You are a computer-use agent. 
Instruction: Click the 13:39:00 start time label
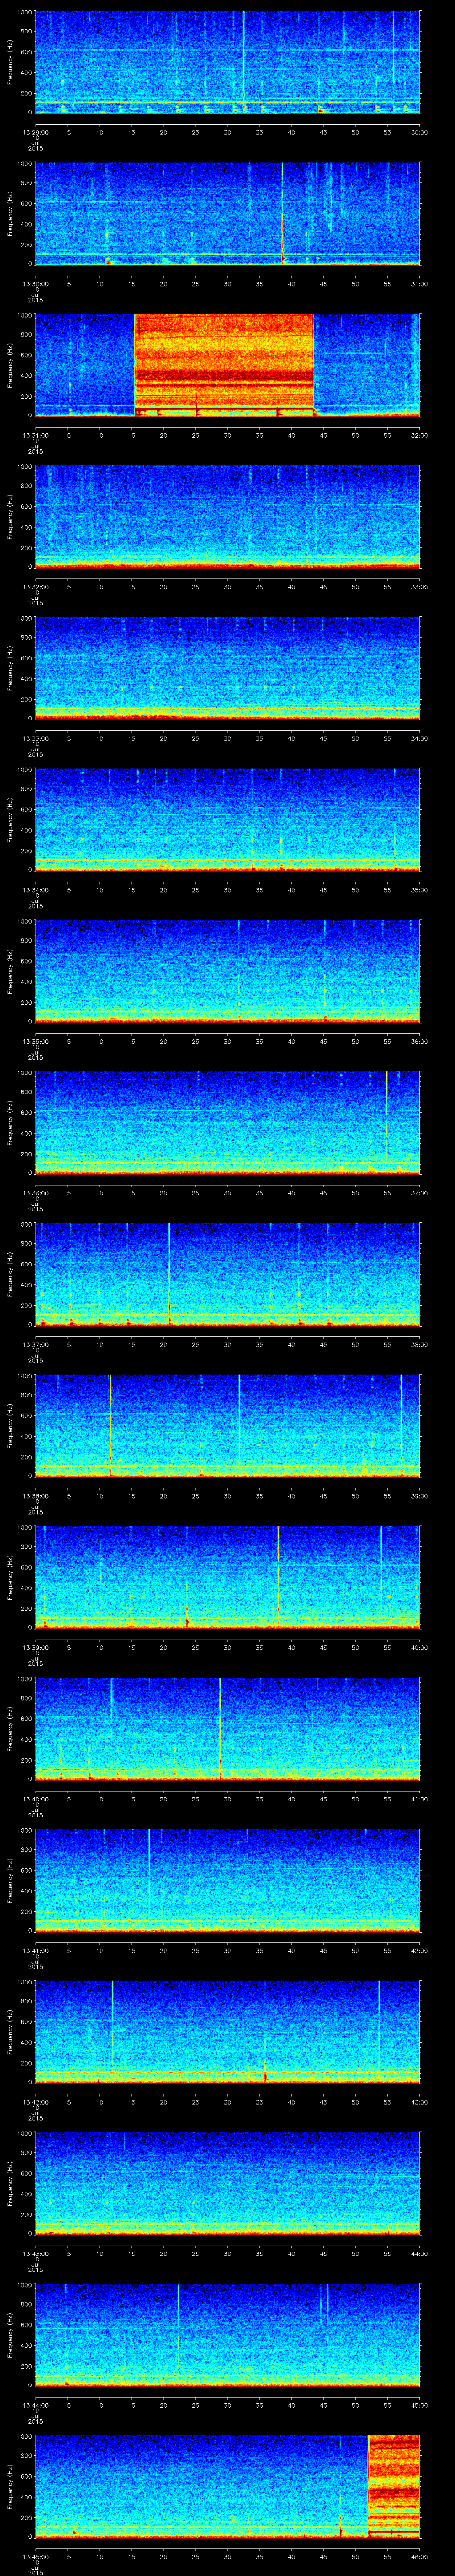(x=35, y=1647)
